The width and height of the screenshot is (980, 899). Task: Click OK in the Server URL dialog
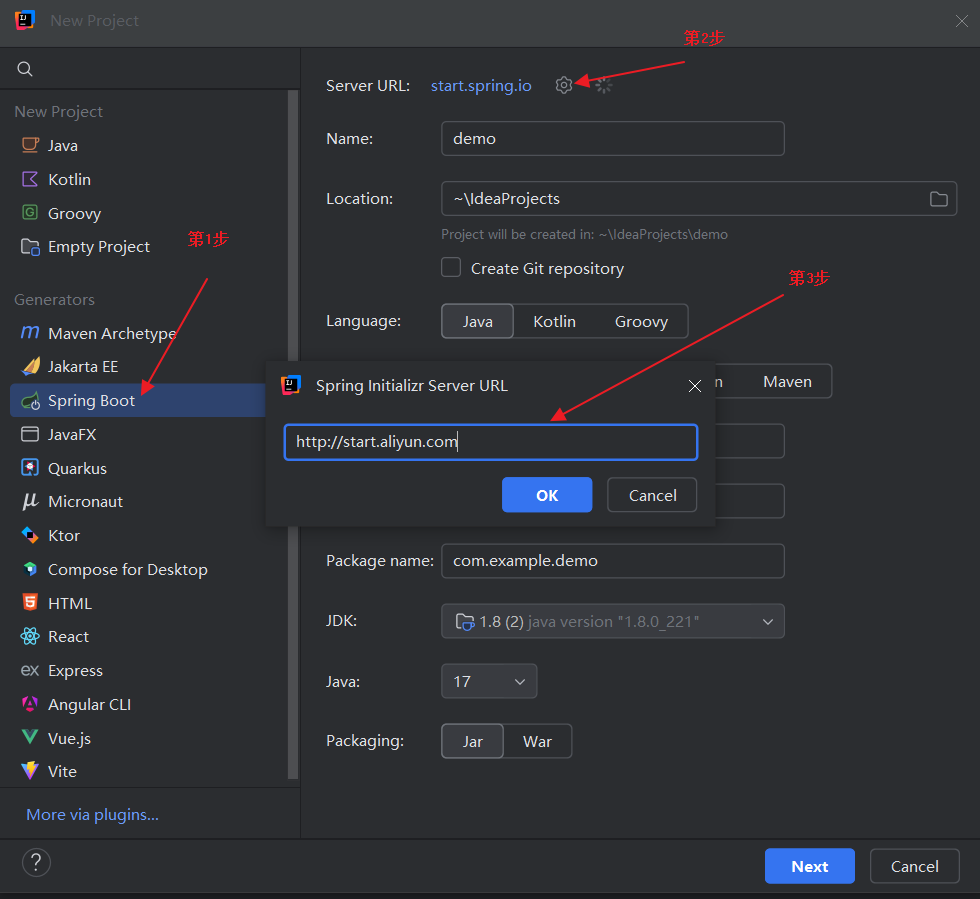pyautogui.click(x=547, y=495)
